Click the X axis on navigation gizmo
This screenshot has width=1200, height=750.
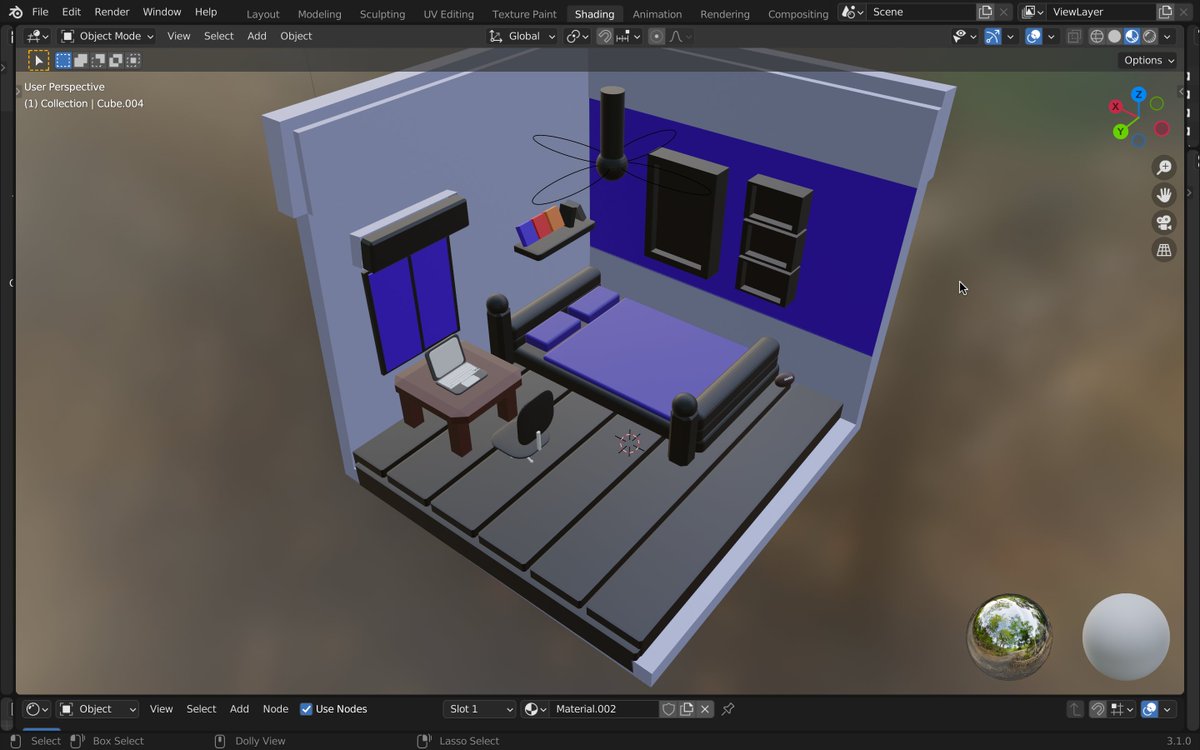[x=1116, y=107]
